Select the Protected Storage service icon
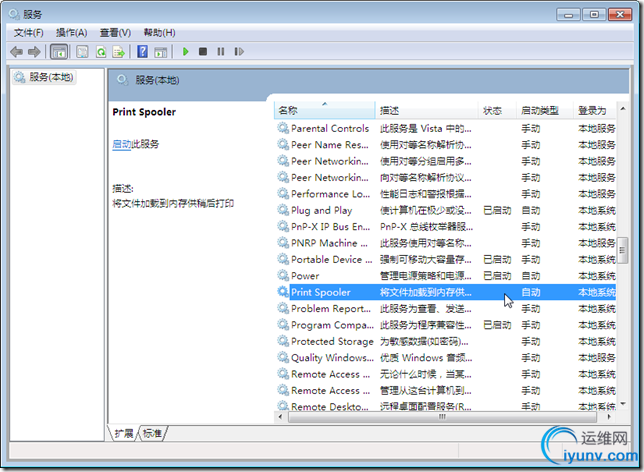The height and width of the screenshot is (472, 644). point(283,341)
